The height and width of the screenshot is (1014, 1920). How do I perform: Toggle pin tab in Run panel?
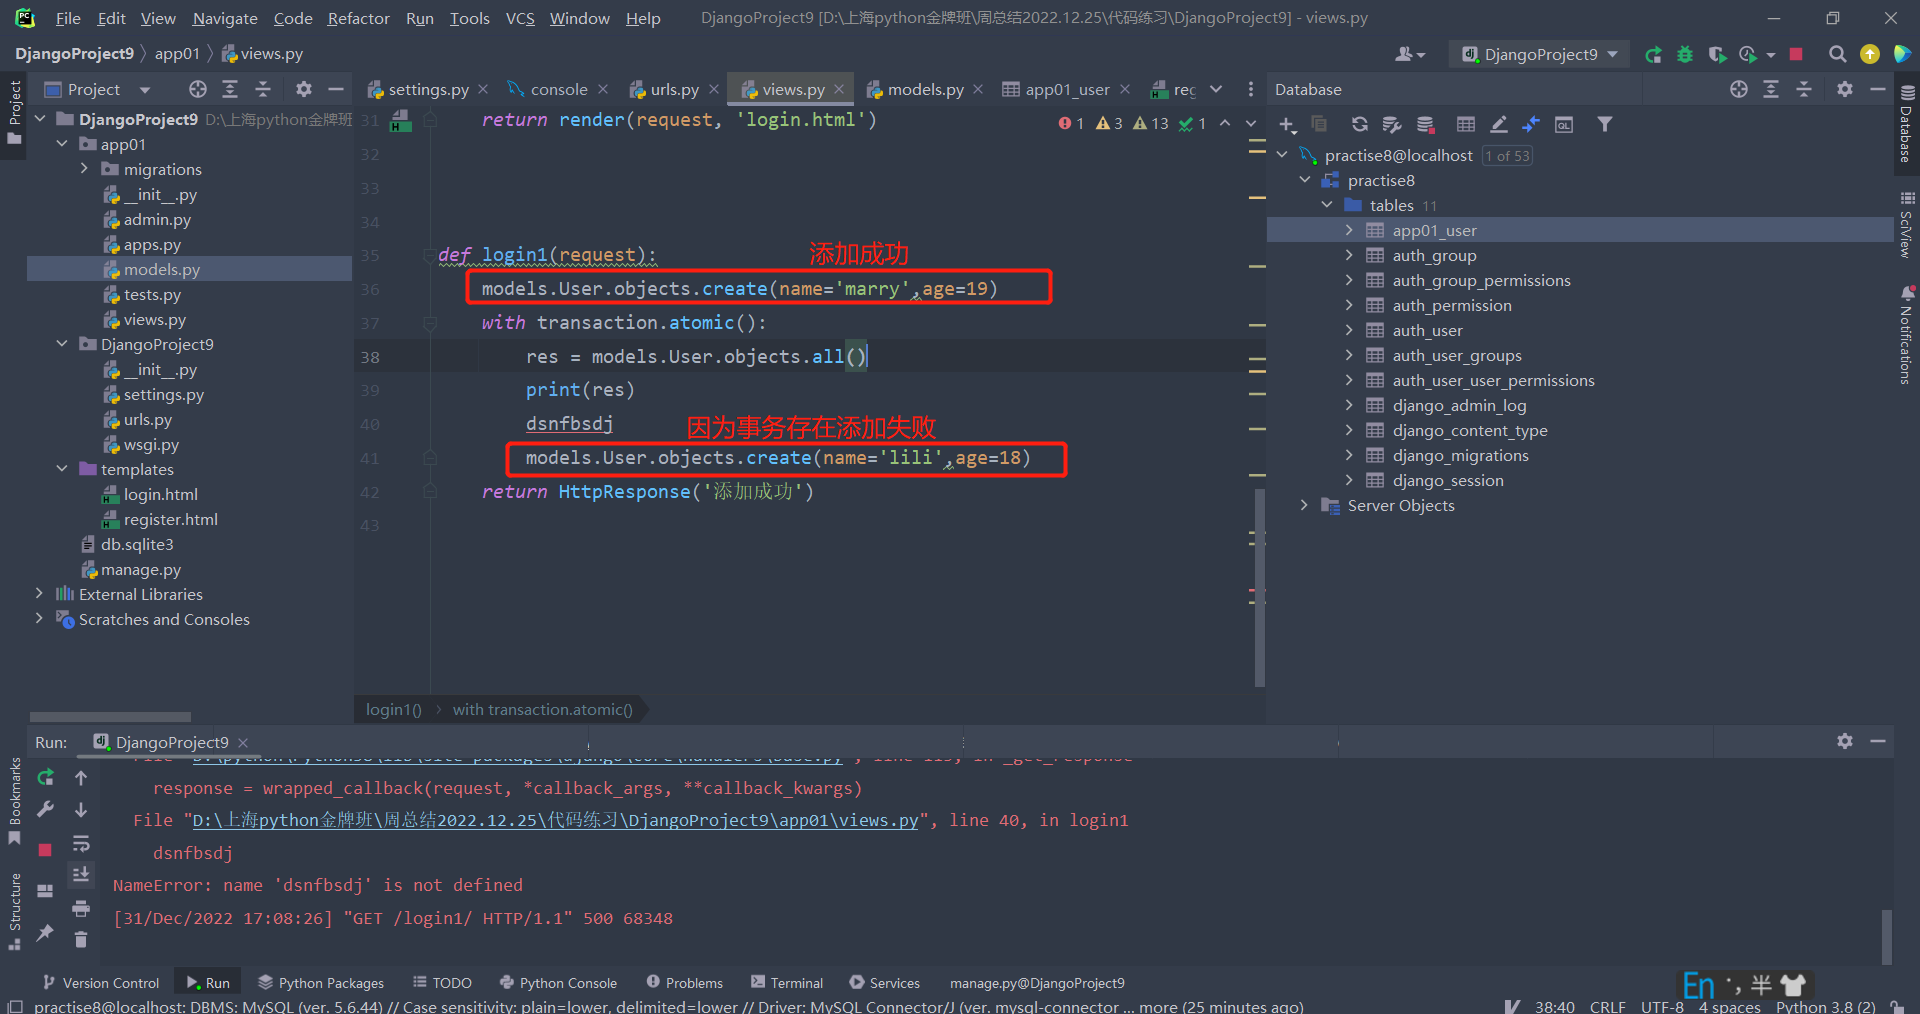(x=45, y=932)
